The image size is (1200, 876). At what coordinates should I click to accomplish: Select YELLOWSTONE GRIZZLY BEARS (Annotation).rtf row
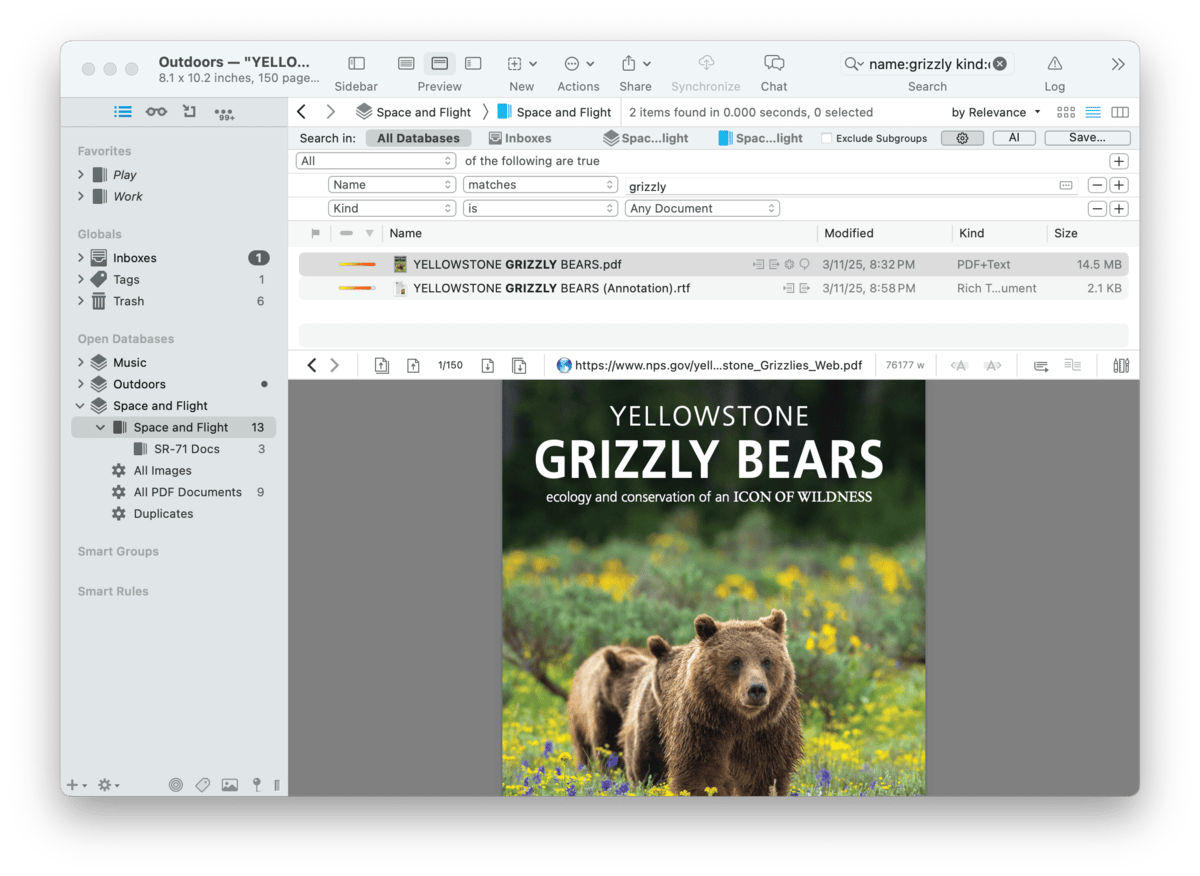point(551,288)
